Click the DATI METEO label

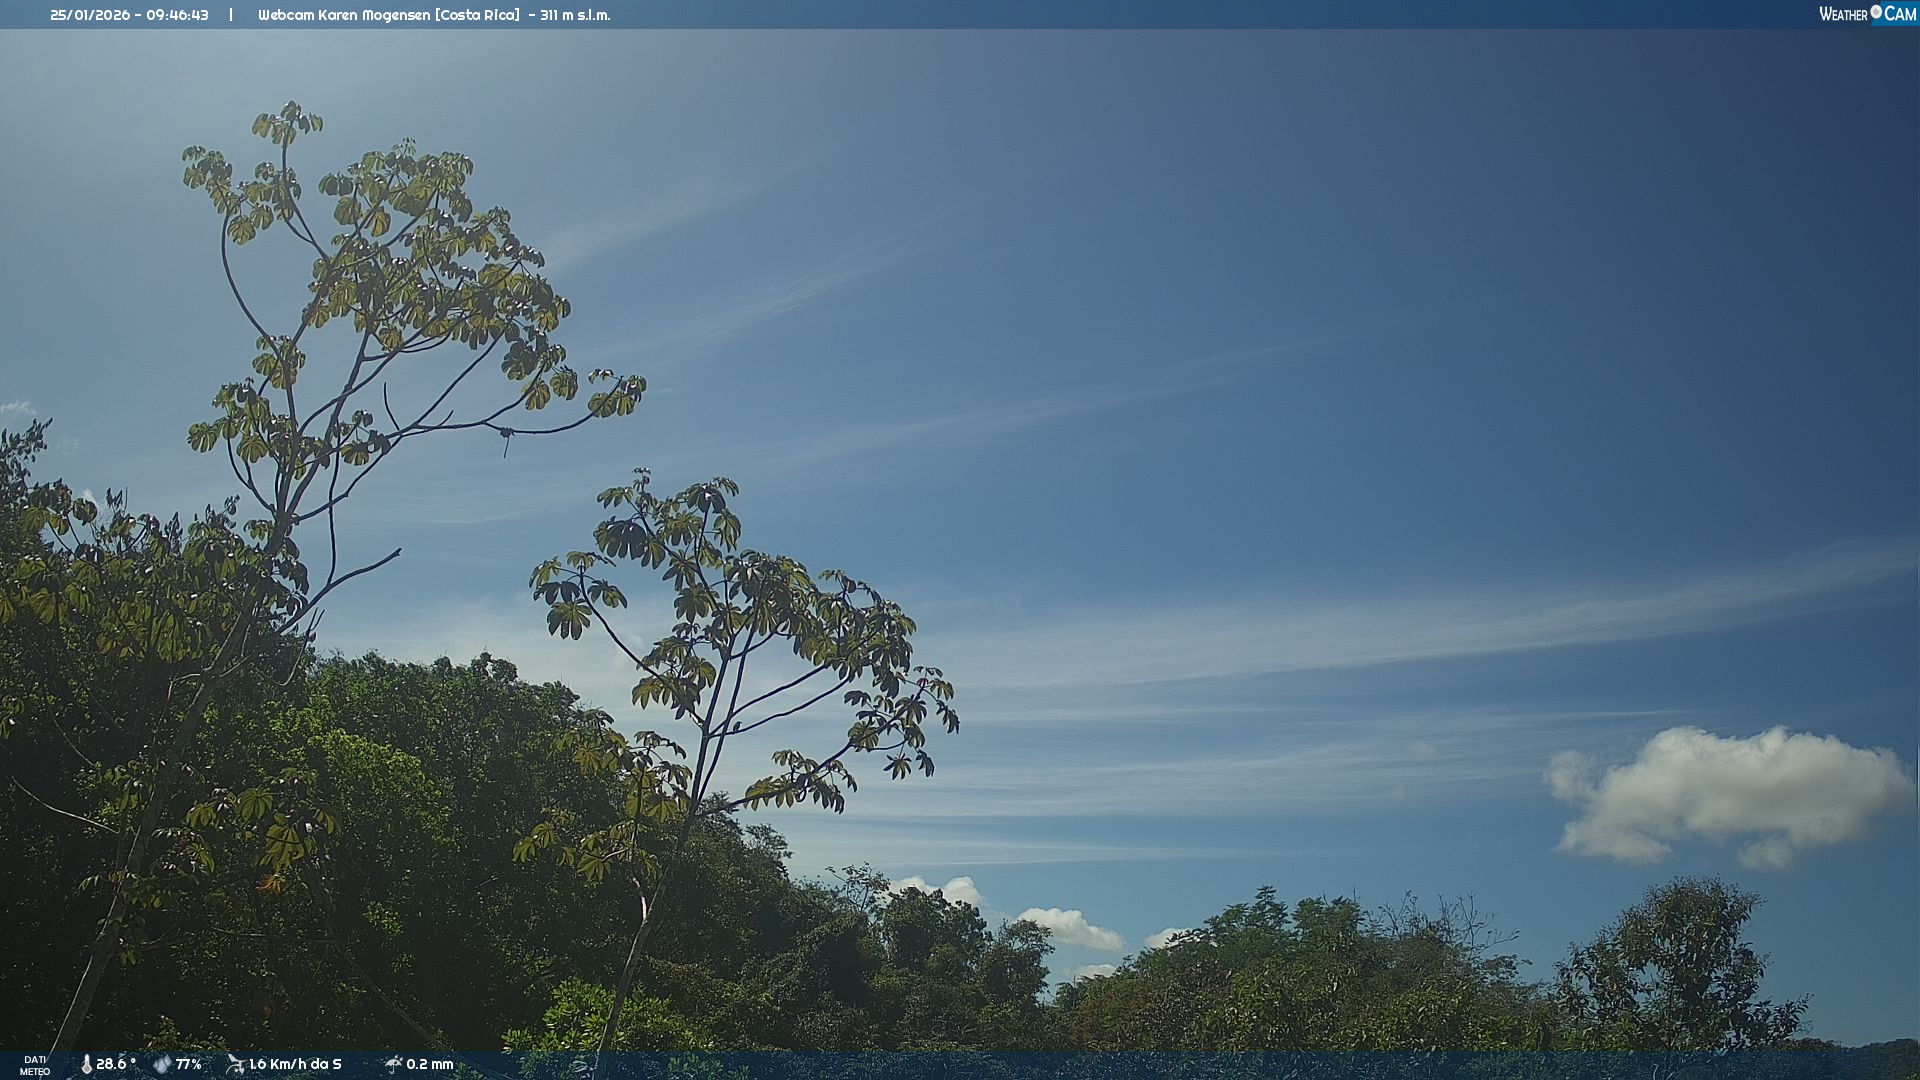click(35, 1065)
